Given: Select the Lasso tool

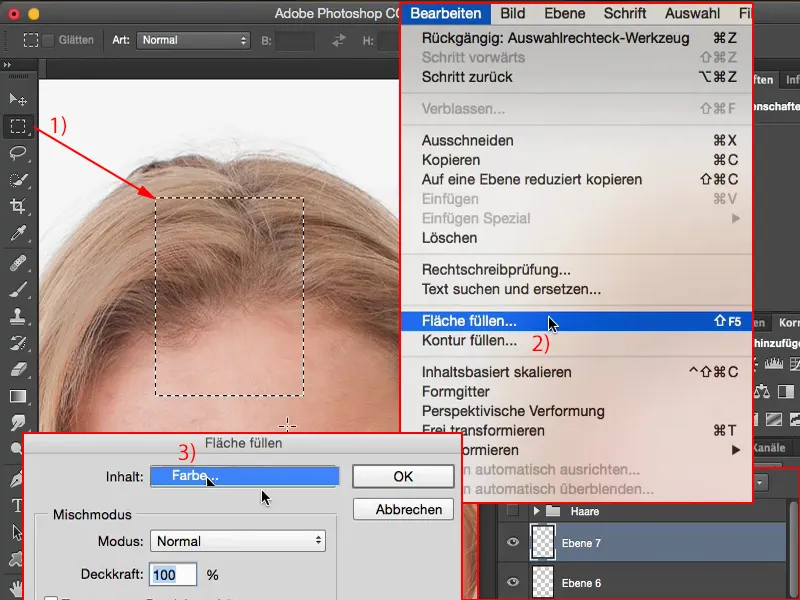Looking at the screenshot, I should 18,153.
